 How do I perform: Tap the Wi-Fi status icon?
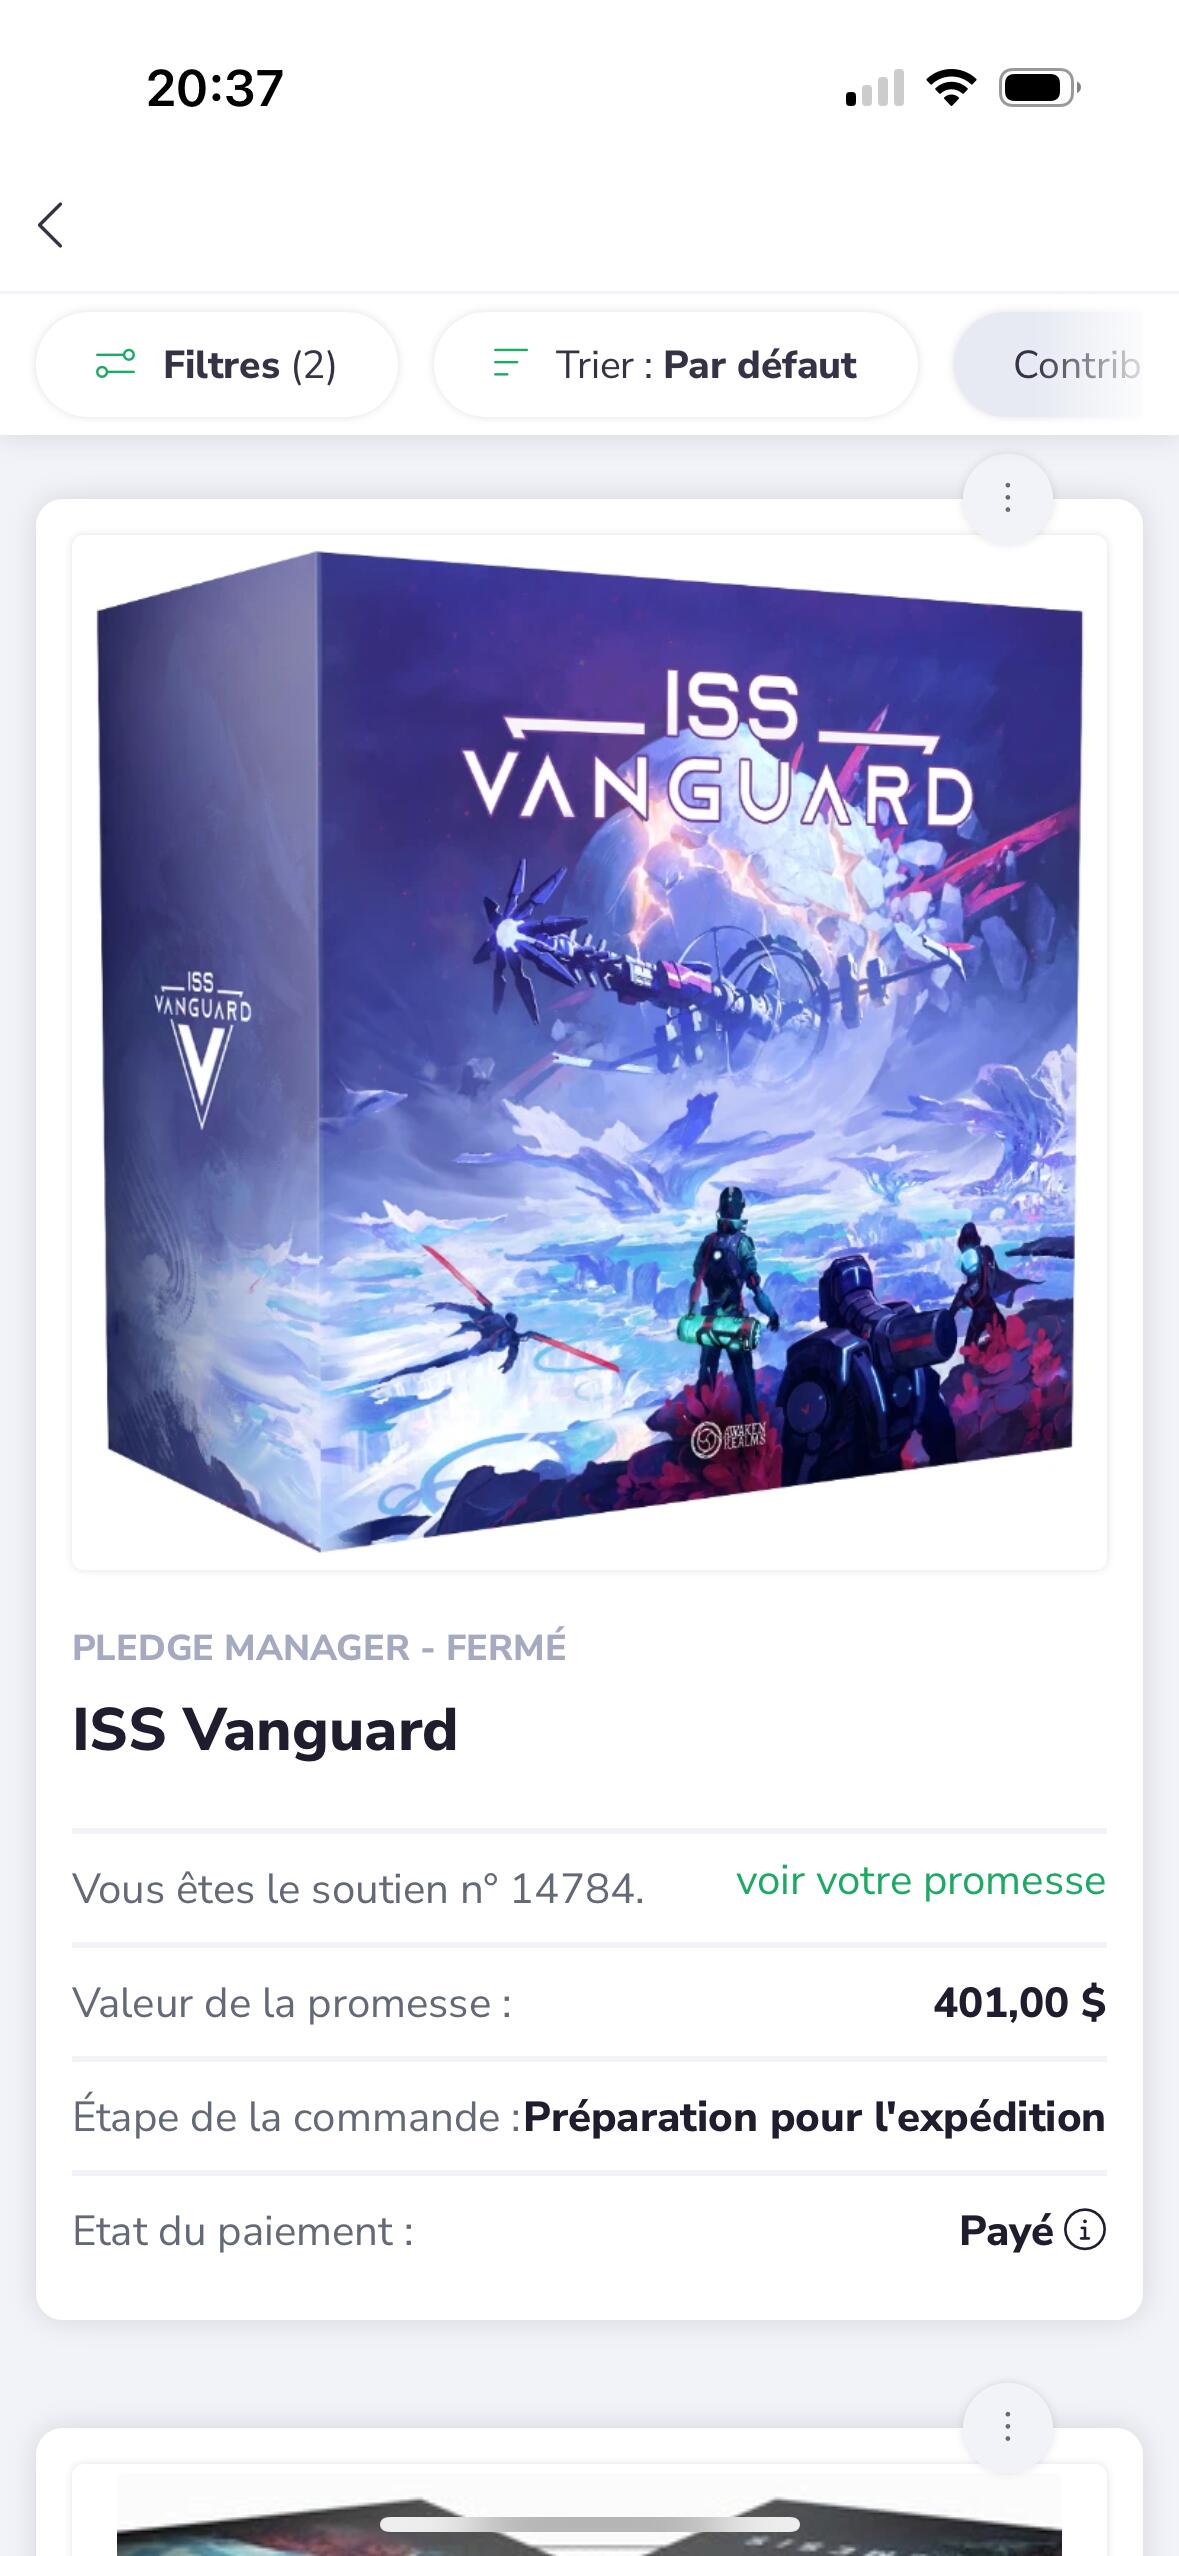(952, 88)
